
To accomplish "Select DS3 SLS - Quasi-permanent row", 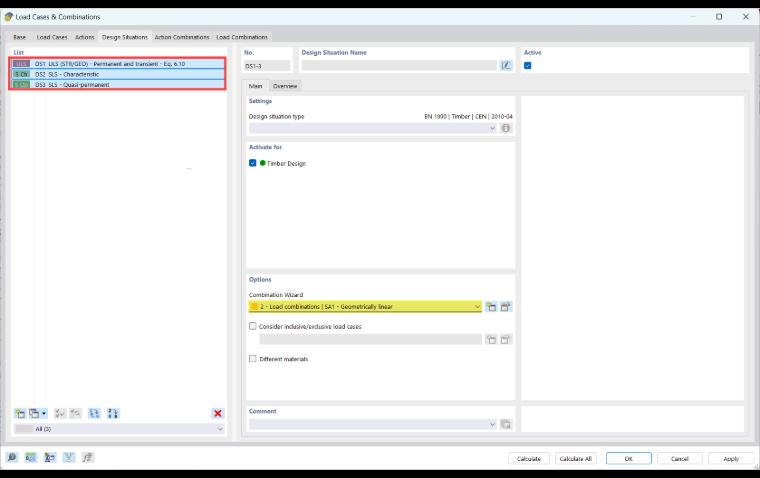I will pos(118,84).
